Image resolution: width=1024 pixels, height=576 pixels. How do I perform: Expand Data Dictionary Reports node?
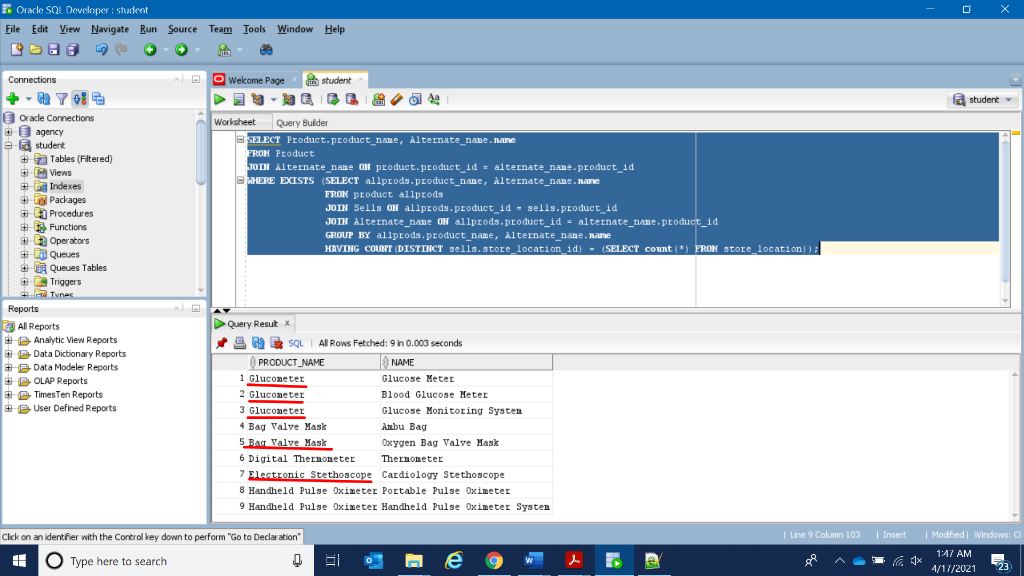click(x=8, y=353)
